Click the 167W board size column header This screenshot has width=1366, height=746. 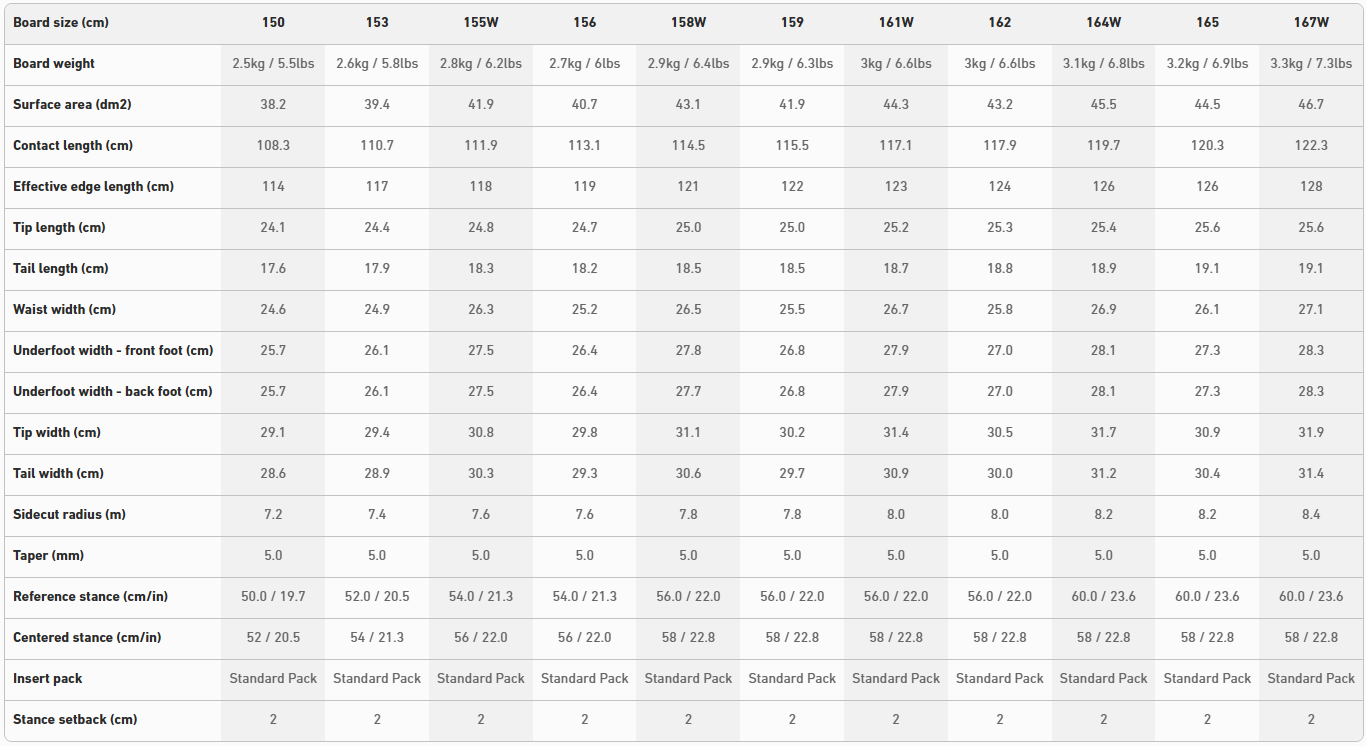[x=1311, y=22]
